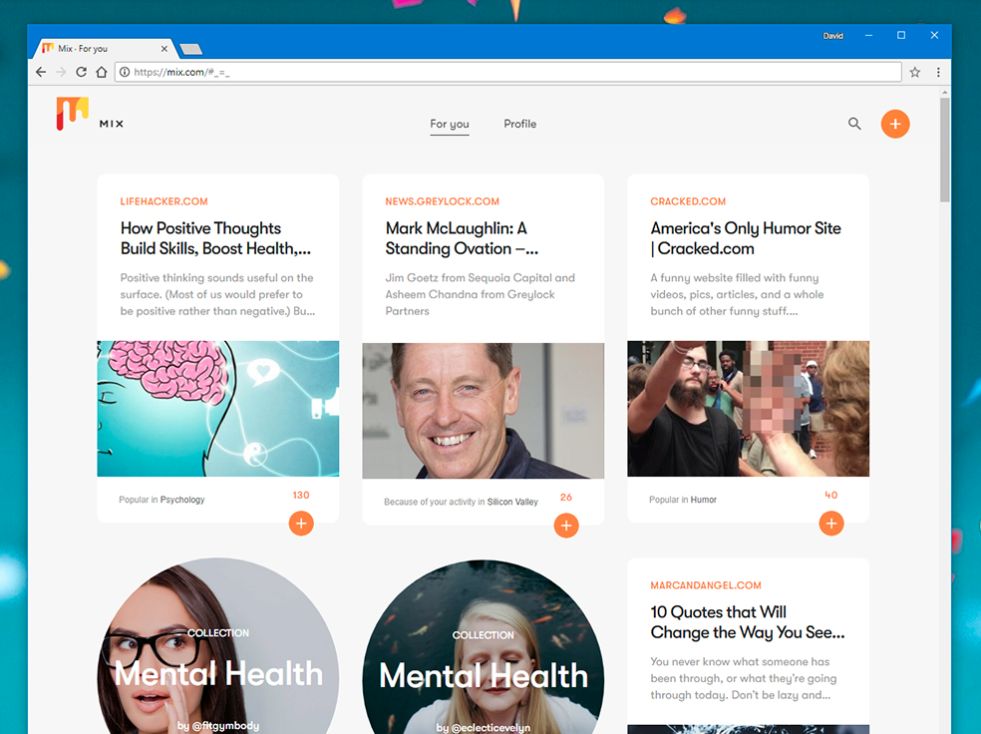Image resolution: width=981 pixels, height=734 pixels.
Task: Open the search magnifier icon
Action: coord(854,123)
